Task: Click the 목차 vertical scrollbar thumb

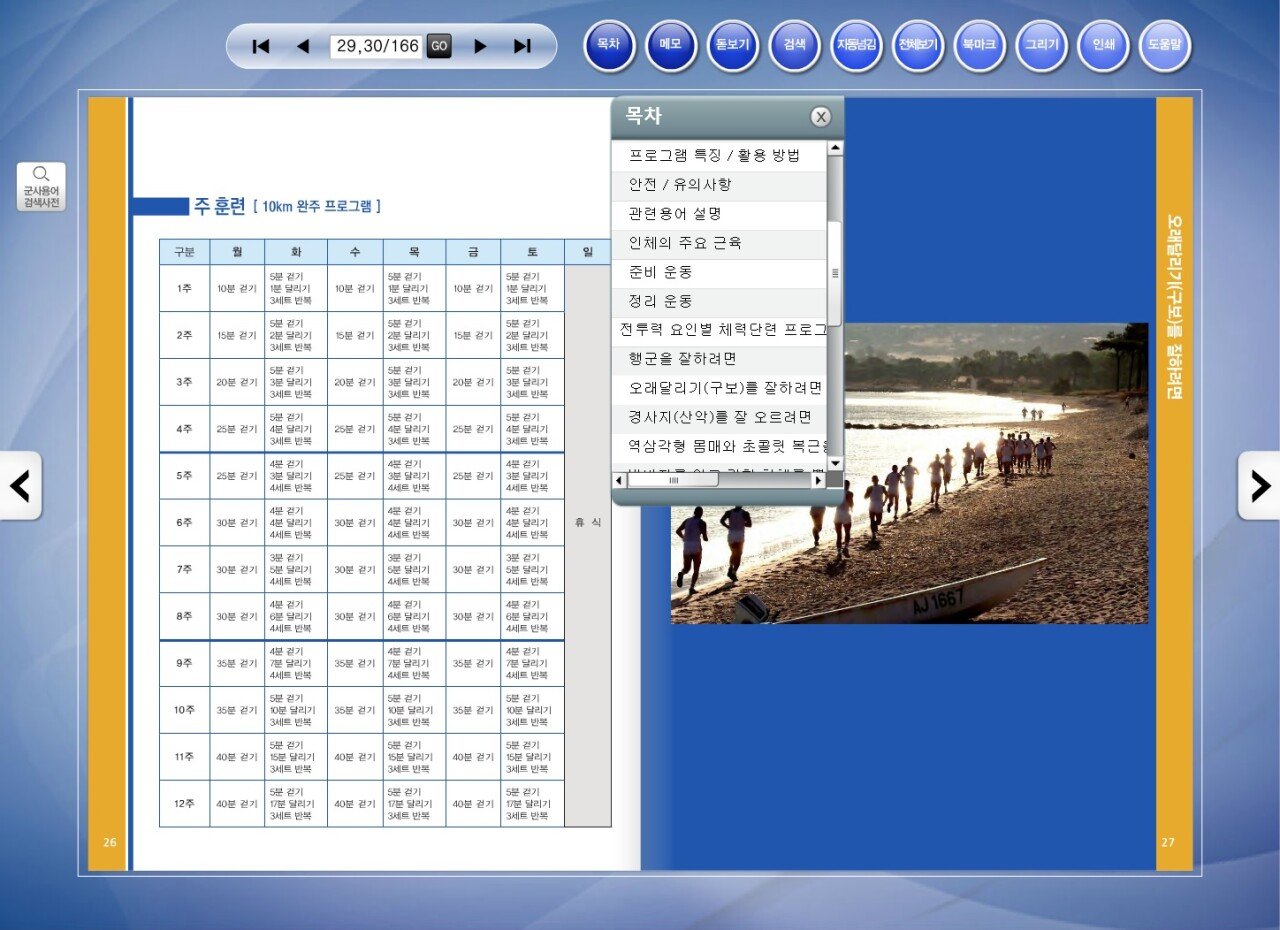Action: click(835, 273)
